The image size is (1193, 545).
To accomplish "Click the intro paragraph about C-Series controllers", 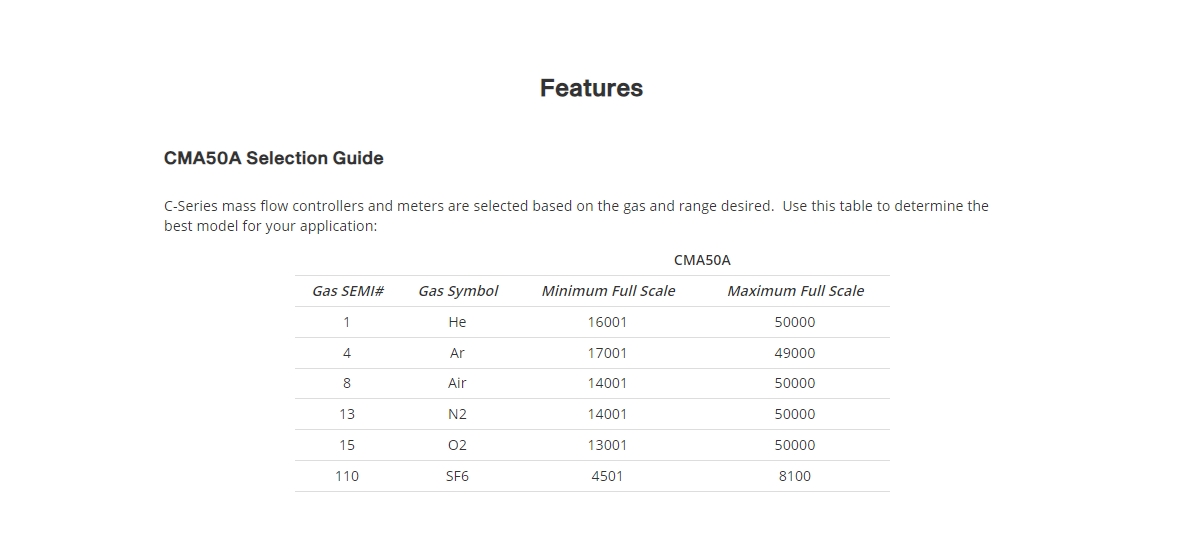I will (x=575, y=215).
